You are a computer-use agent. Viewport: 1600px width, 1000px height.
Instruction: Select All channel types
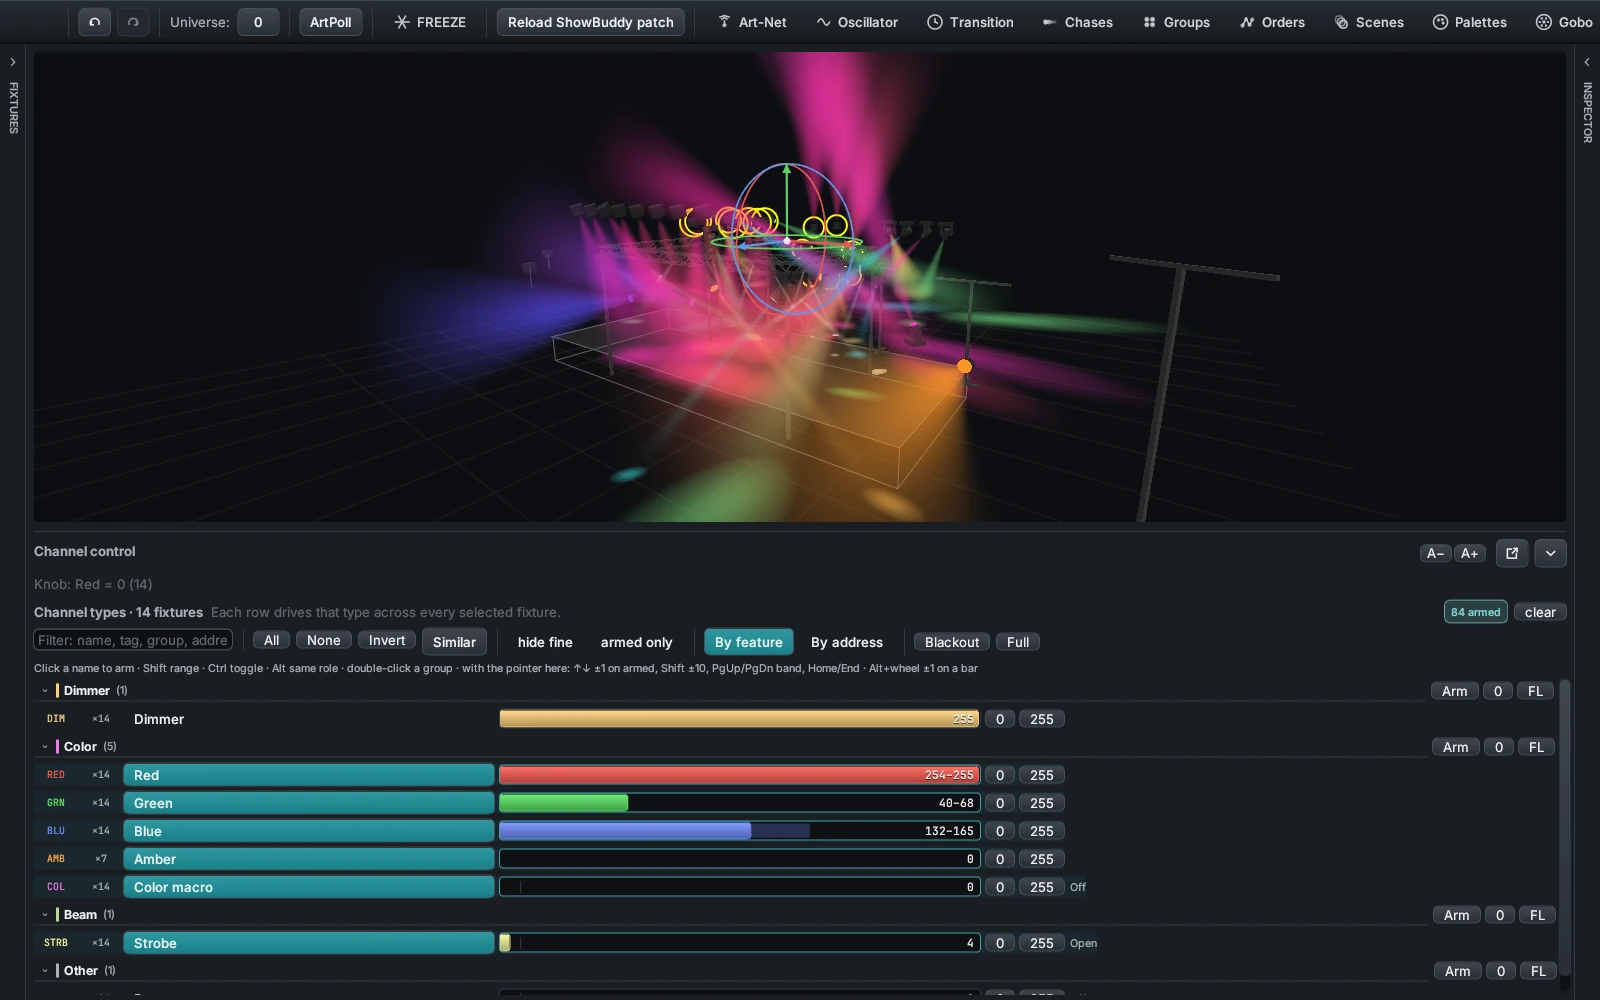(x=271, y=640)
